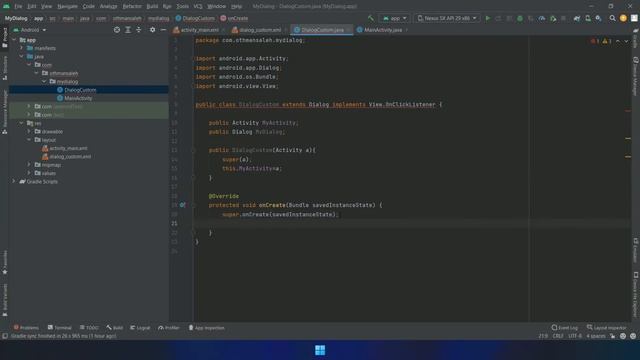
Task: Toggle the Structure side tab
Action: [4, 68]
